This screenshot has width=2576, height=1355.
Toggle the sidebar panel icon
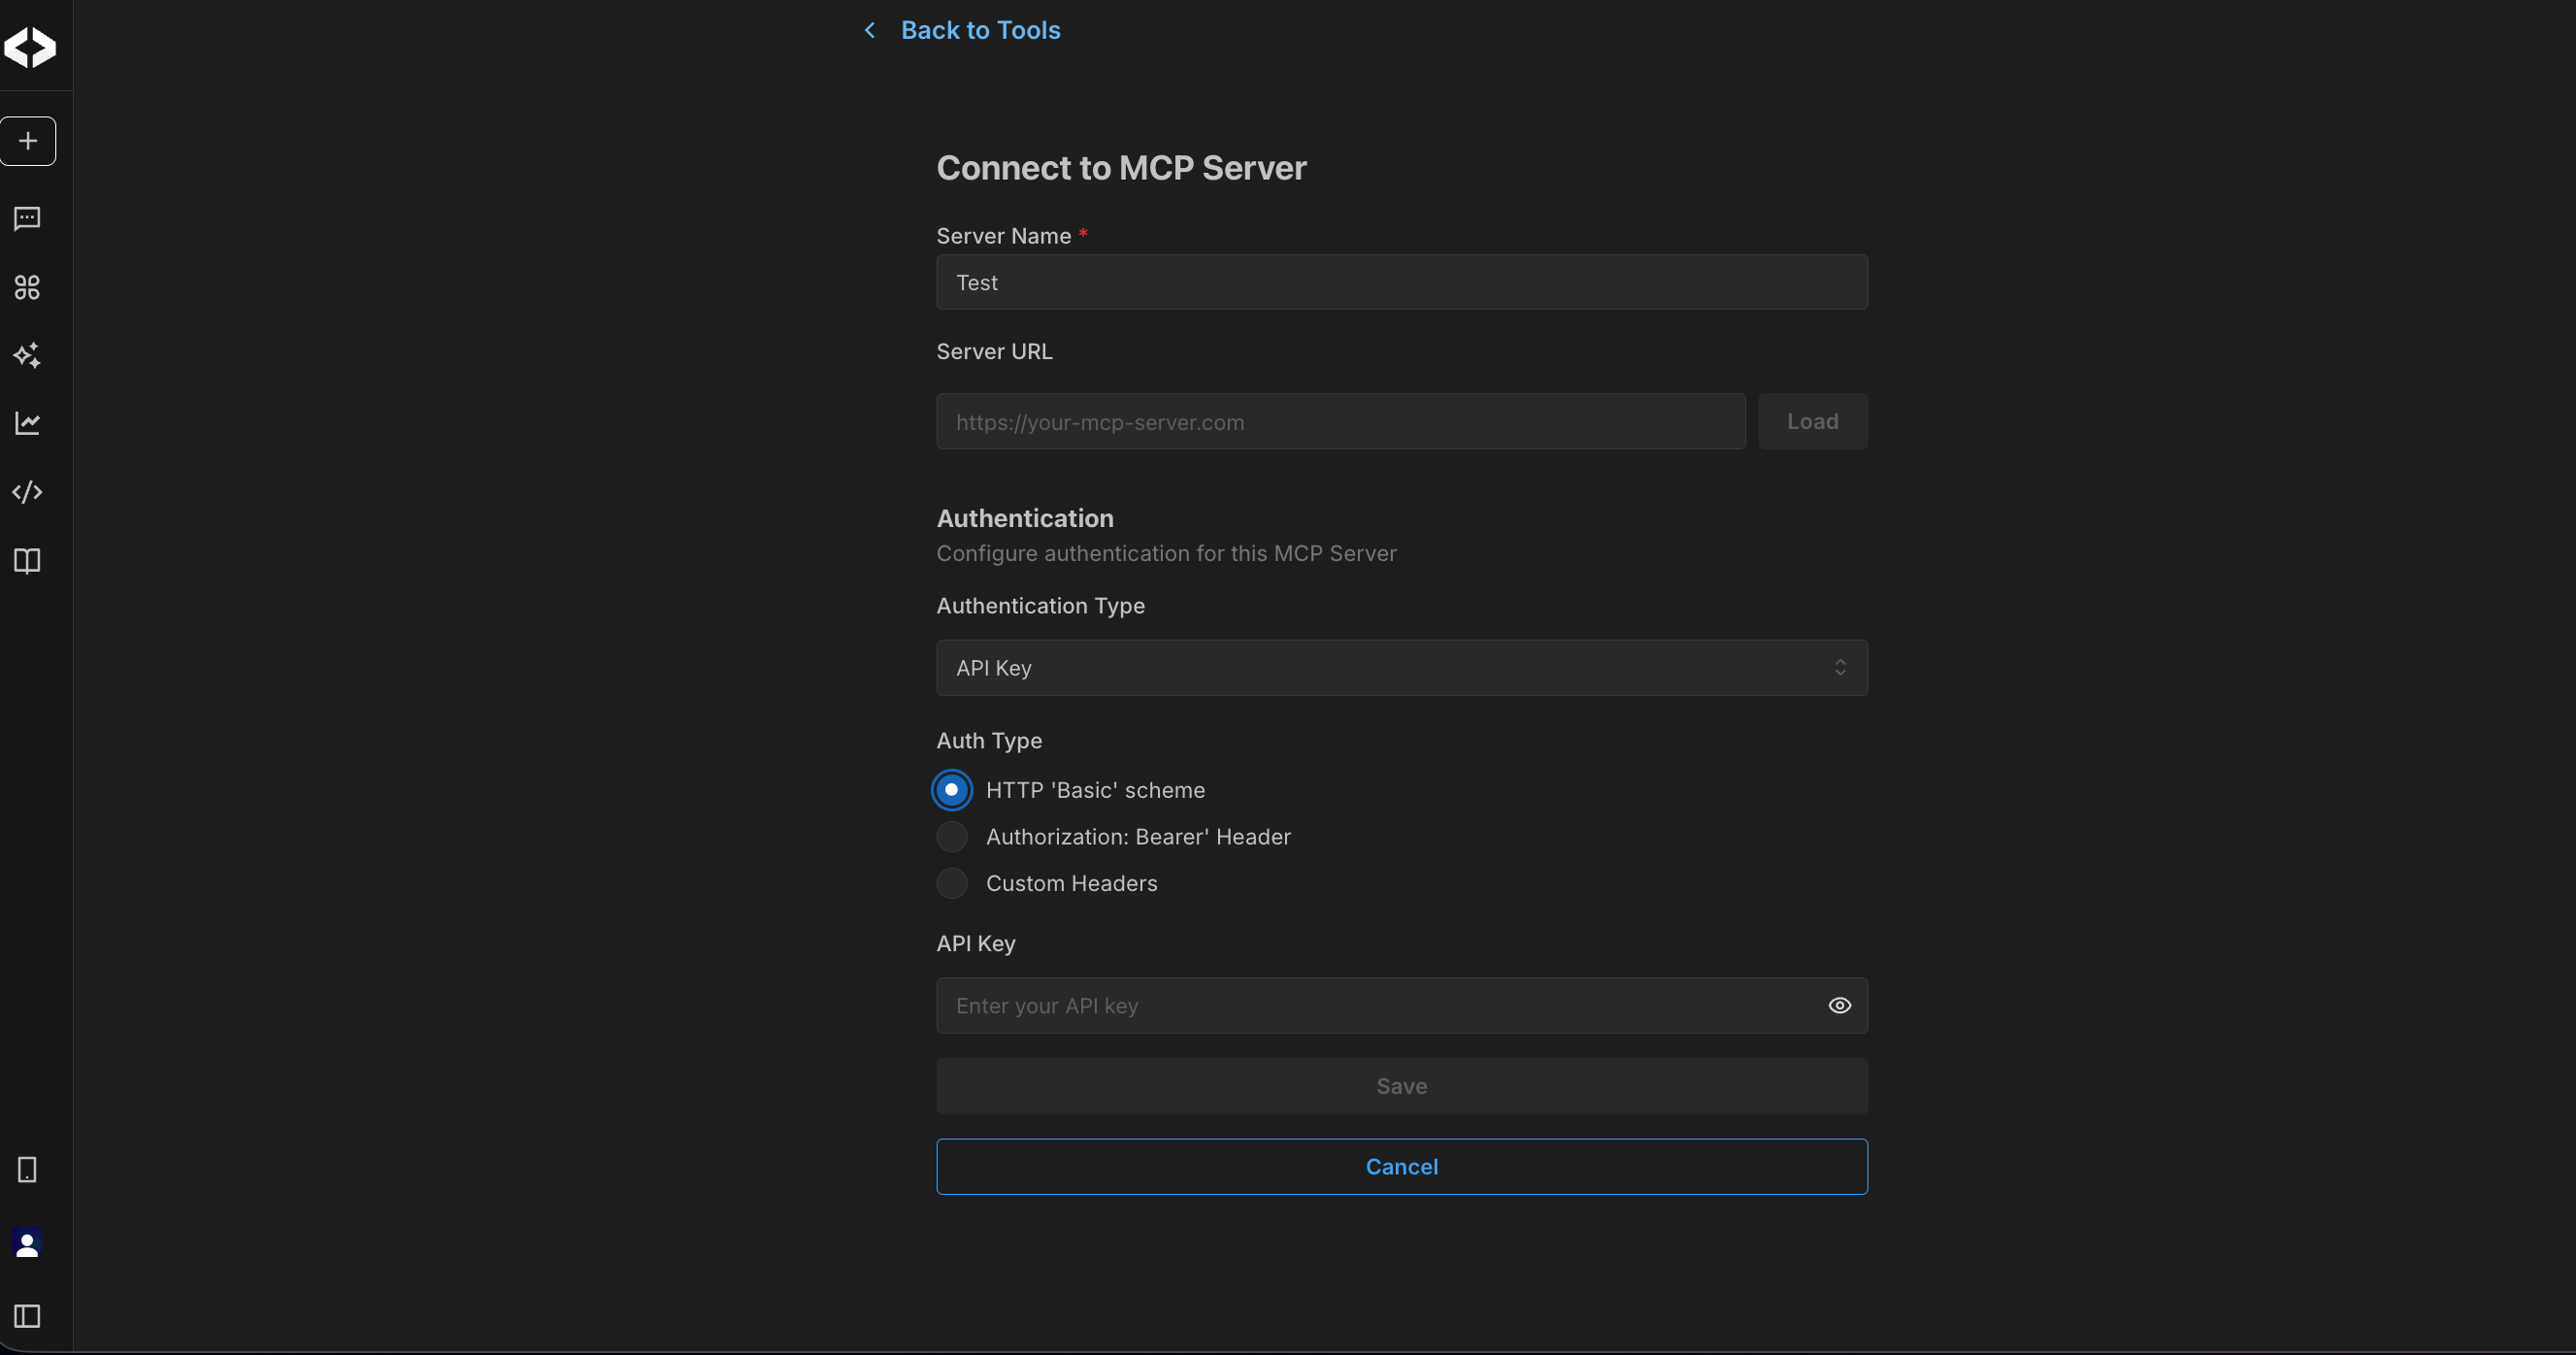27,1315
